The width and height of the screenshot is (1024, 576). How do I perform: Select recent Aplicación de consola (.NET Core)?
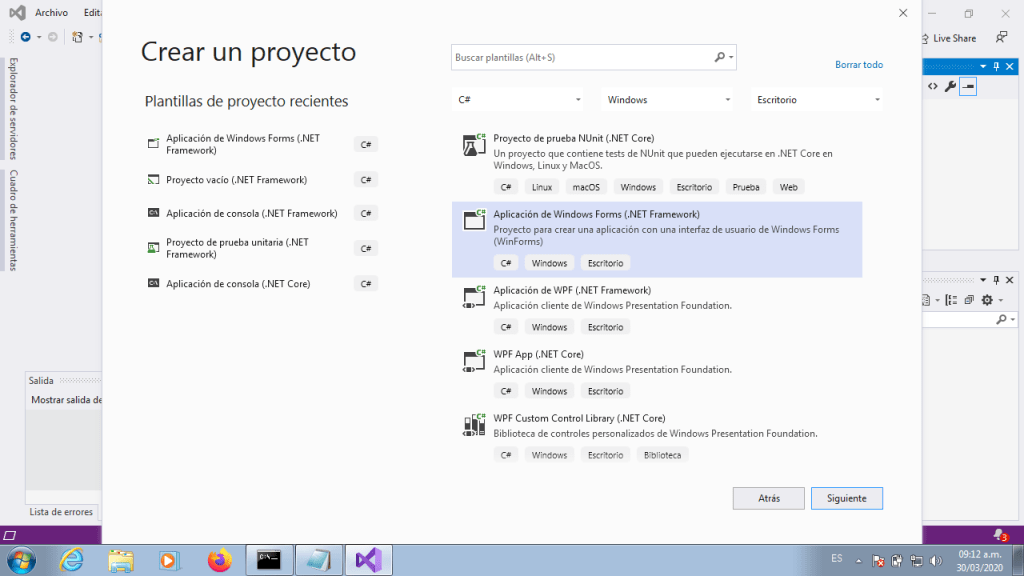click(x=238, y=284)
